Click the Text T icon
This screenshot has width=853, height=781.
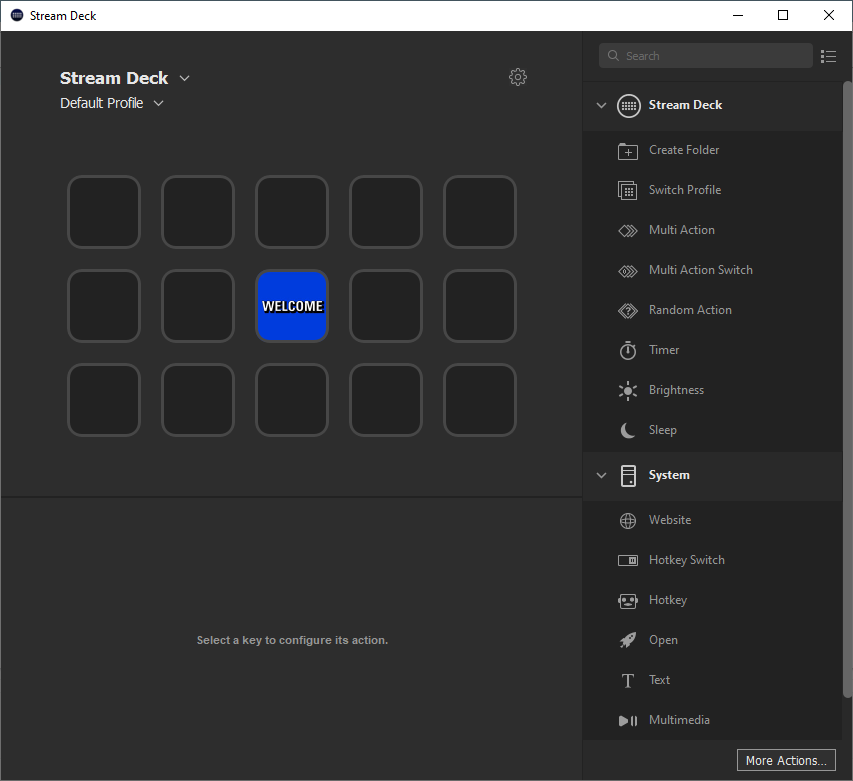click(x=628, y=680)
